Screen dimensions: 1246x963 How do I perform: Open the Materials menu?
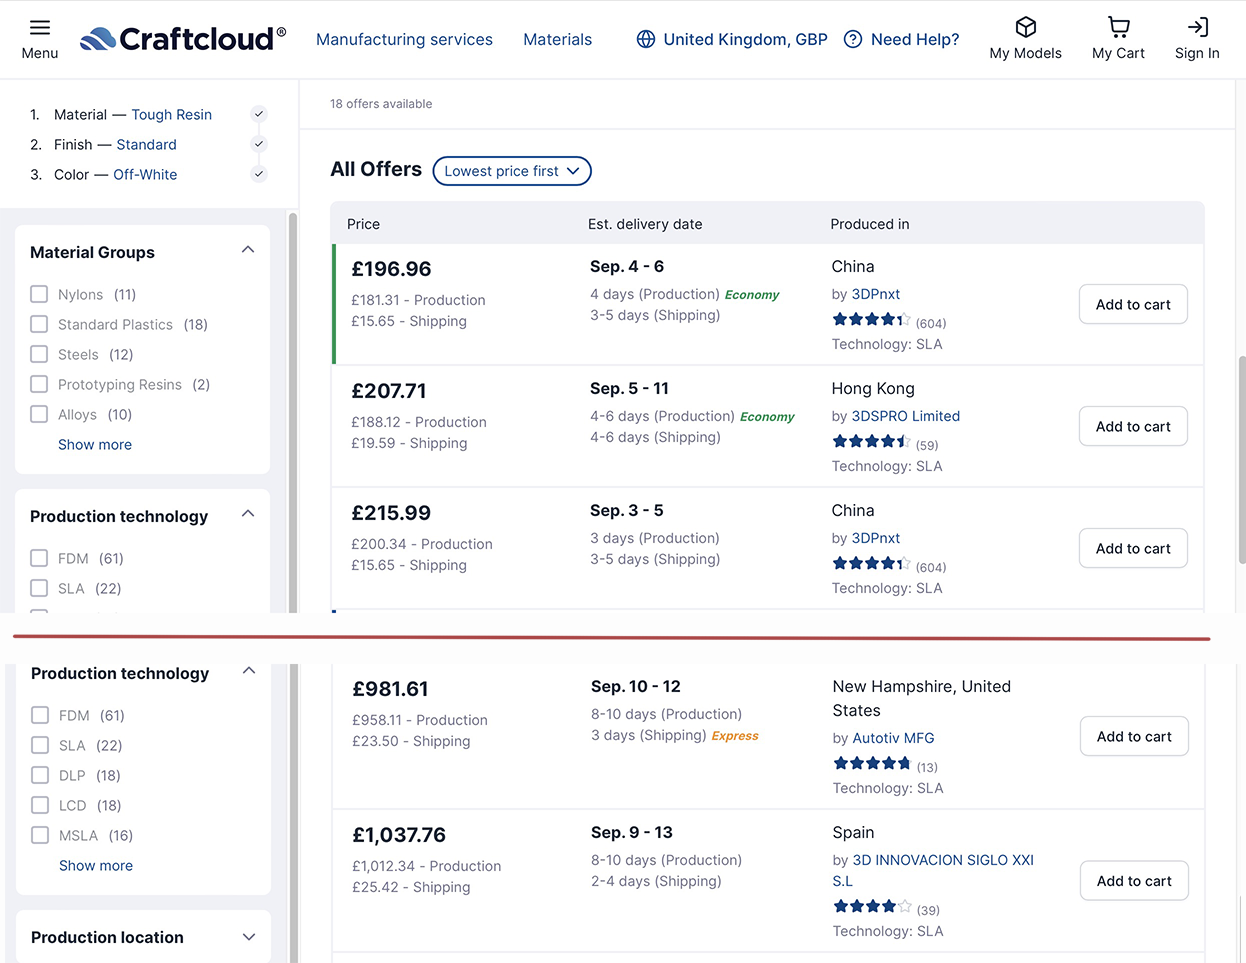(x=558, y=39)
